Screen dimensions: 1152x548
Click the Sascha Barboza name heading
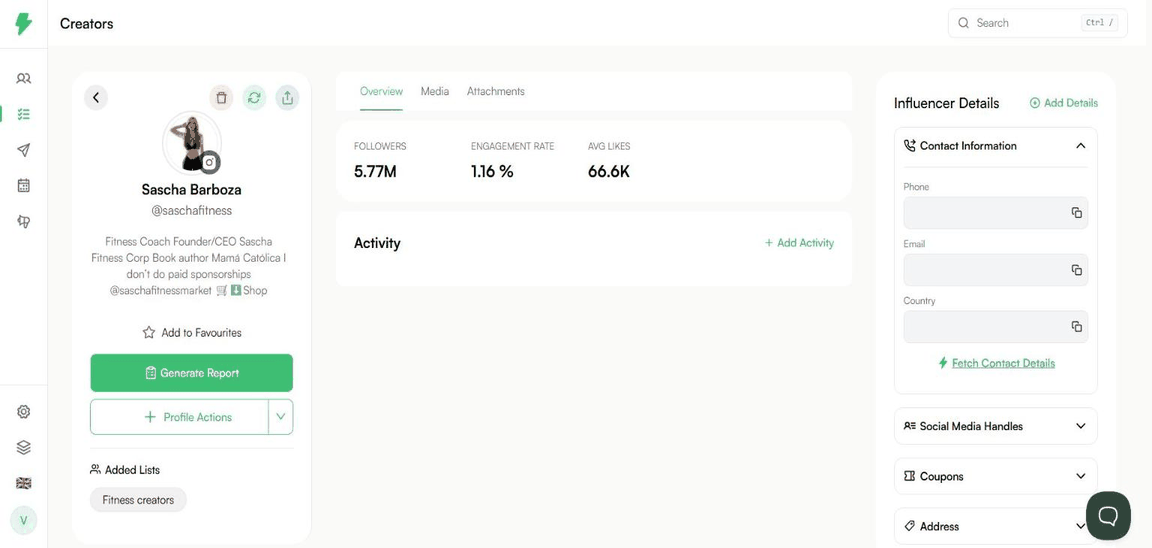191,190
